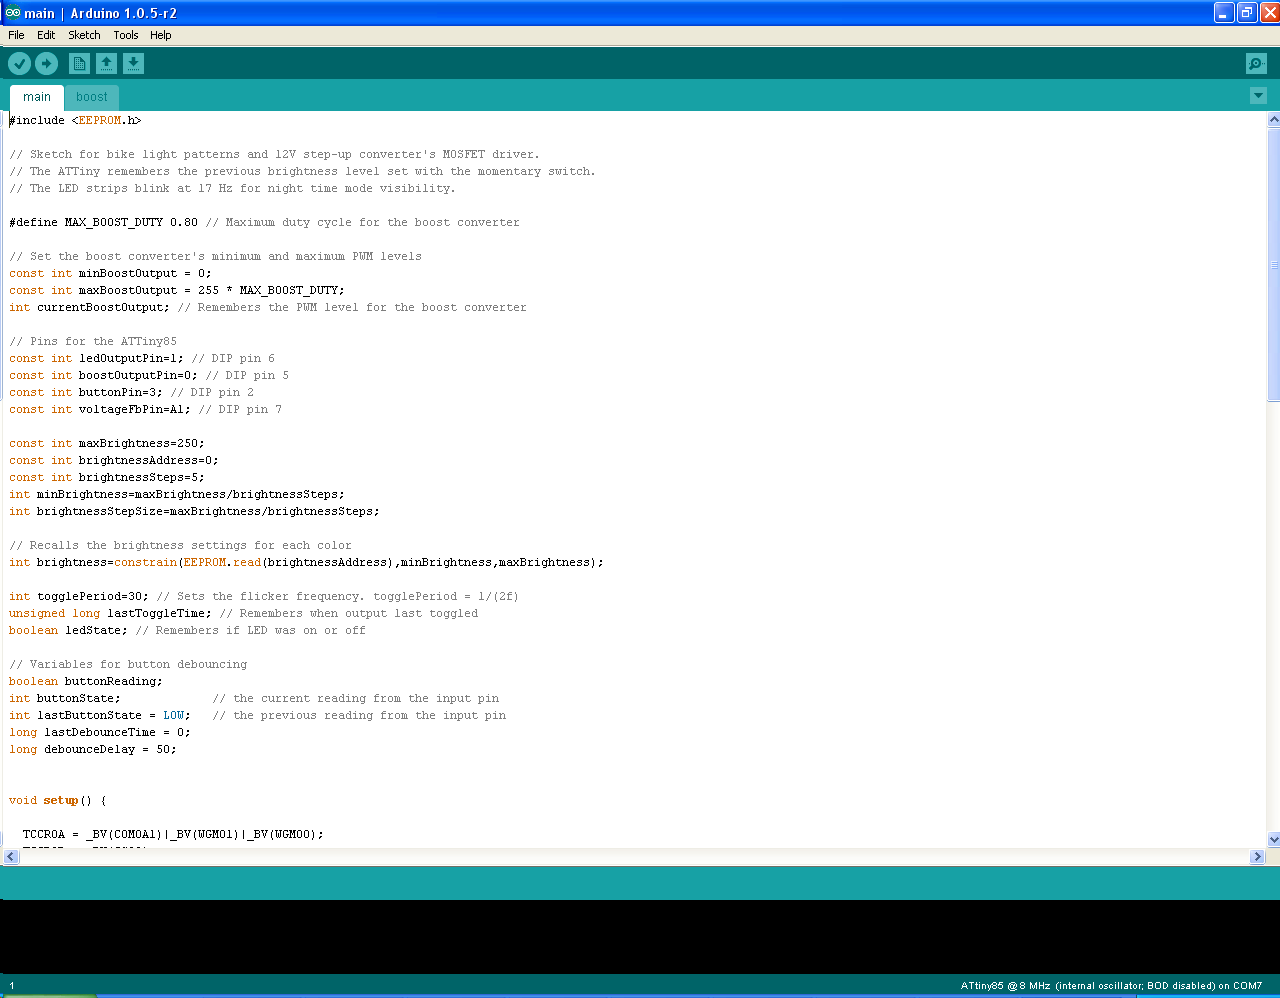Open the tab options dropdown arrow
Image resolution: width=1280 pixels, height=998 pixels.
(x=1258, y=96)
